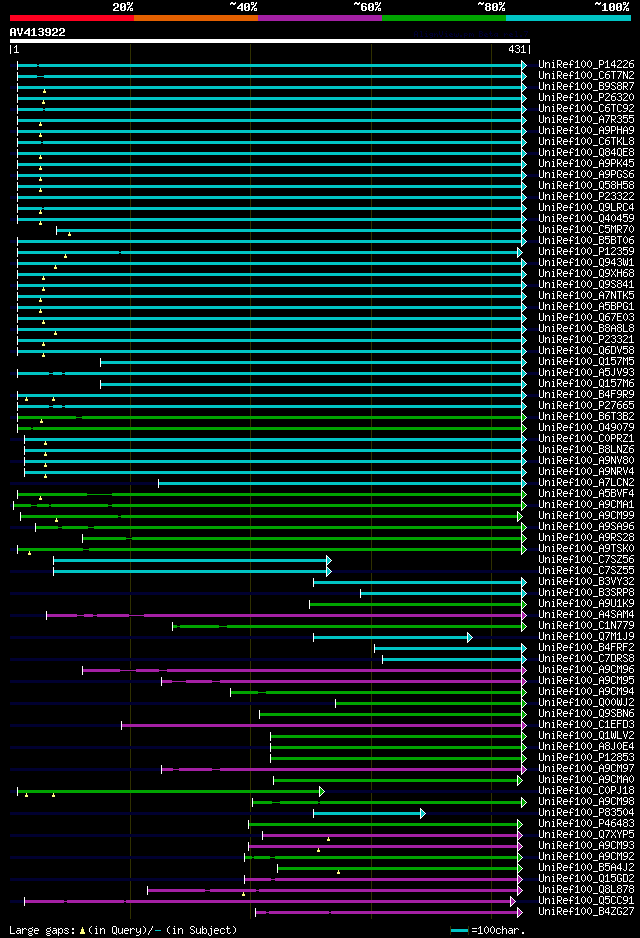Viewport: 640px width, 938px height.
Task: Select the UniRef100_B4F9R9 label
Action: click(586, 394)
